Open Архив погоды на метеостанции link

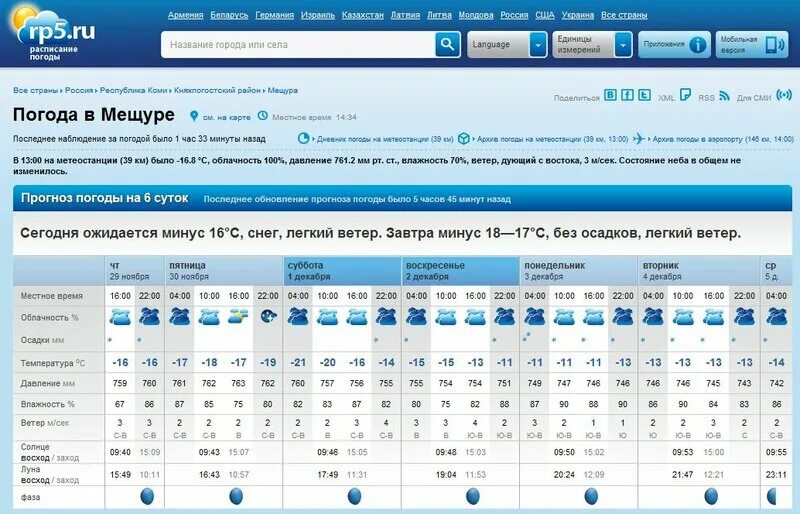[553, 139]
